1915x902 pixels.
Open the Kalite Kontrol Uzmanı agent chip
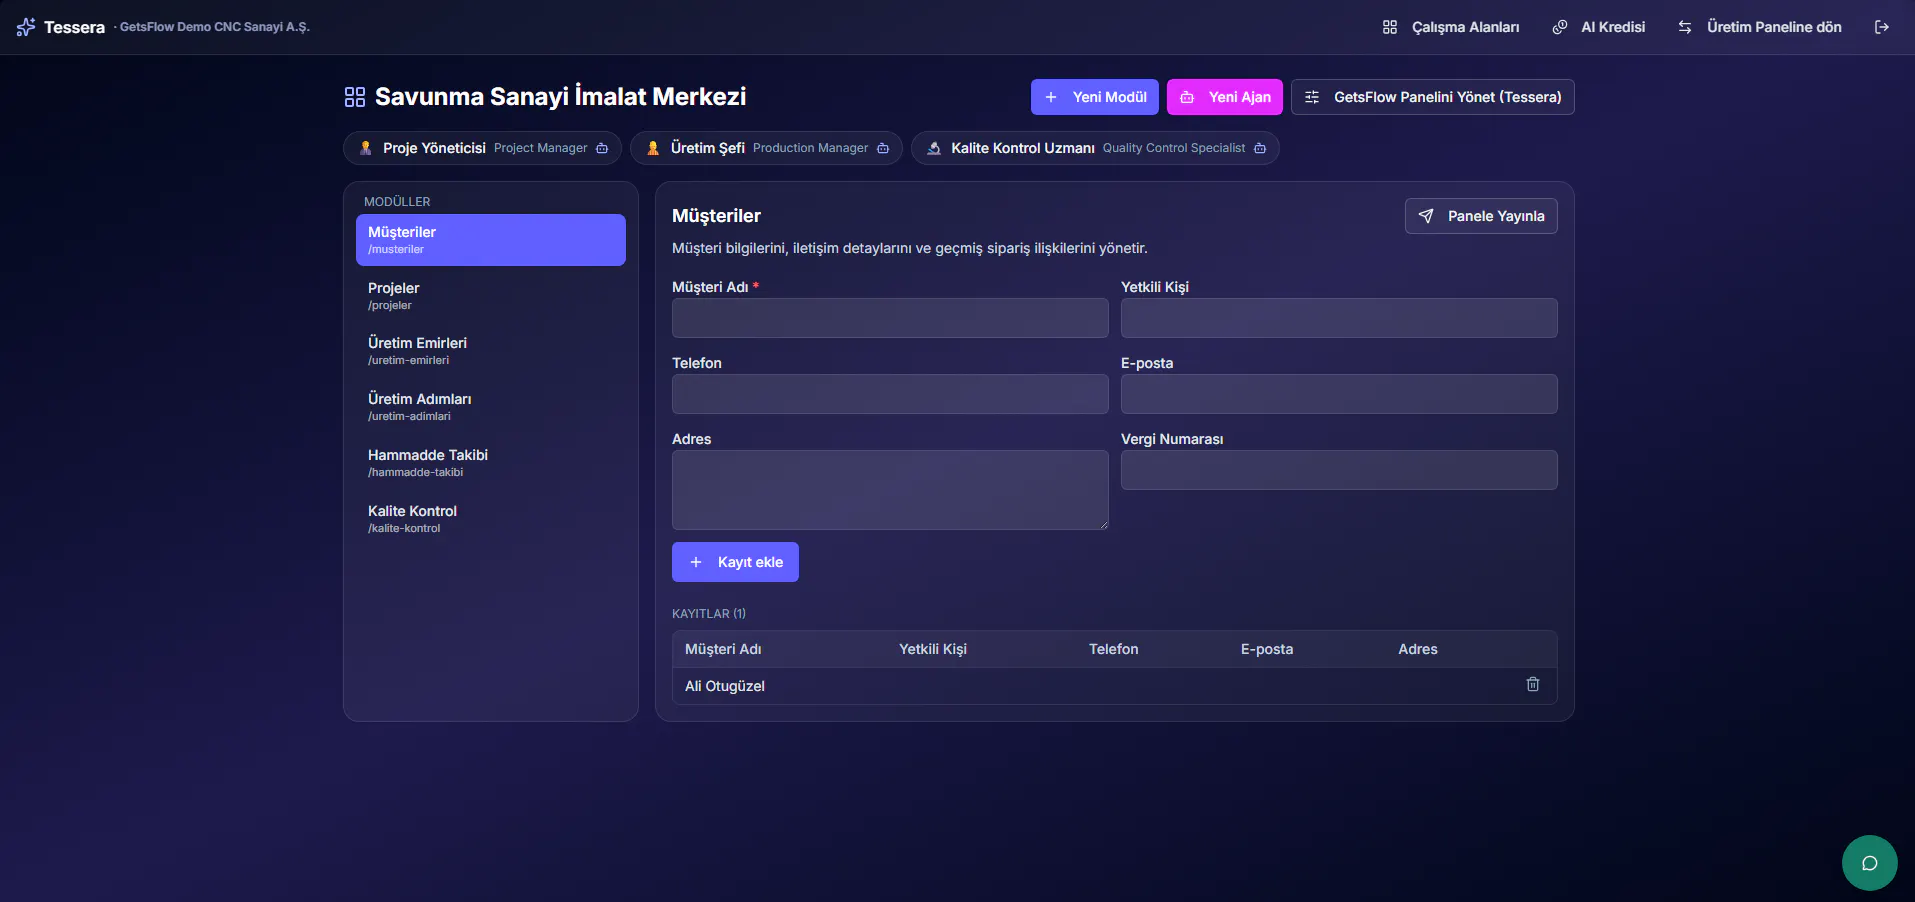pyautogui.click(x=1095, y=148)
